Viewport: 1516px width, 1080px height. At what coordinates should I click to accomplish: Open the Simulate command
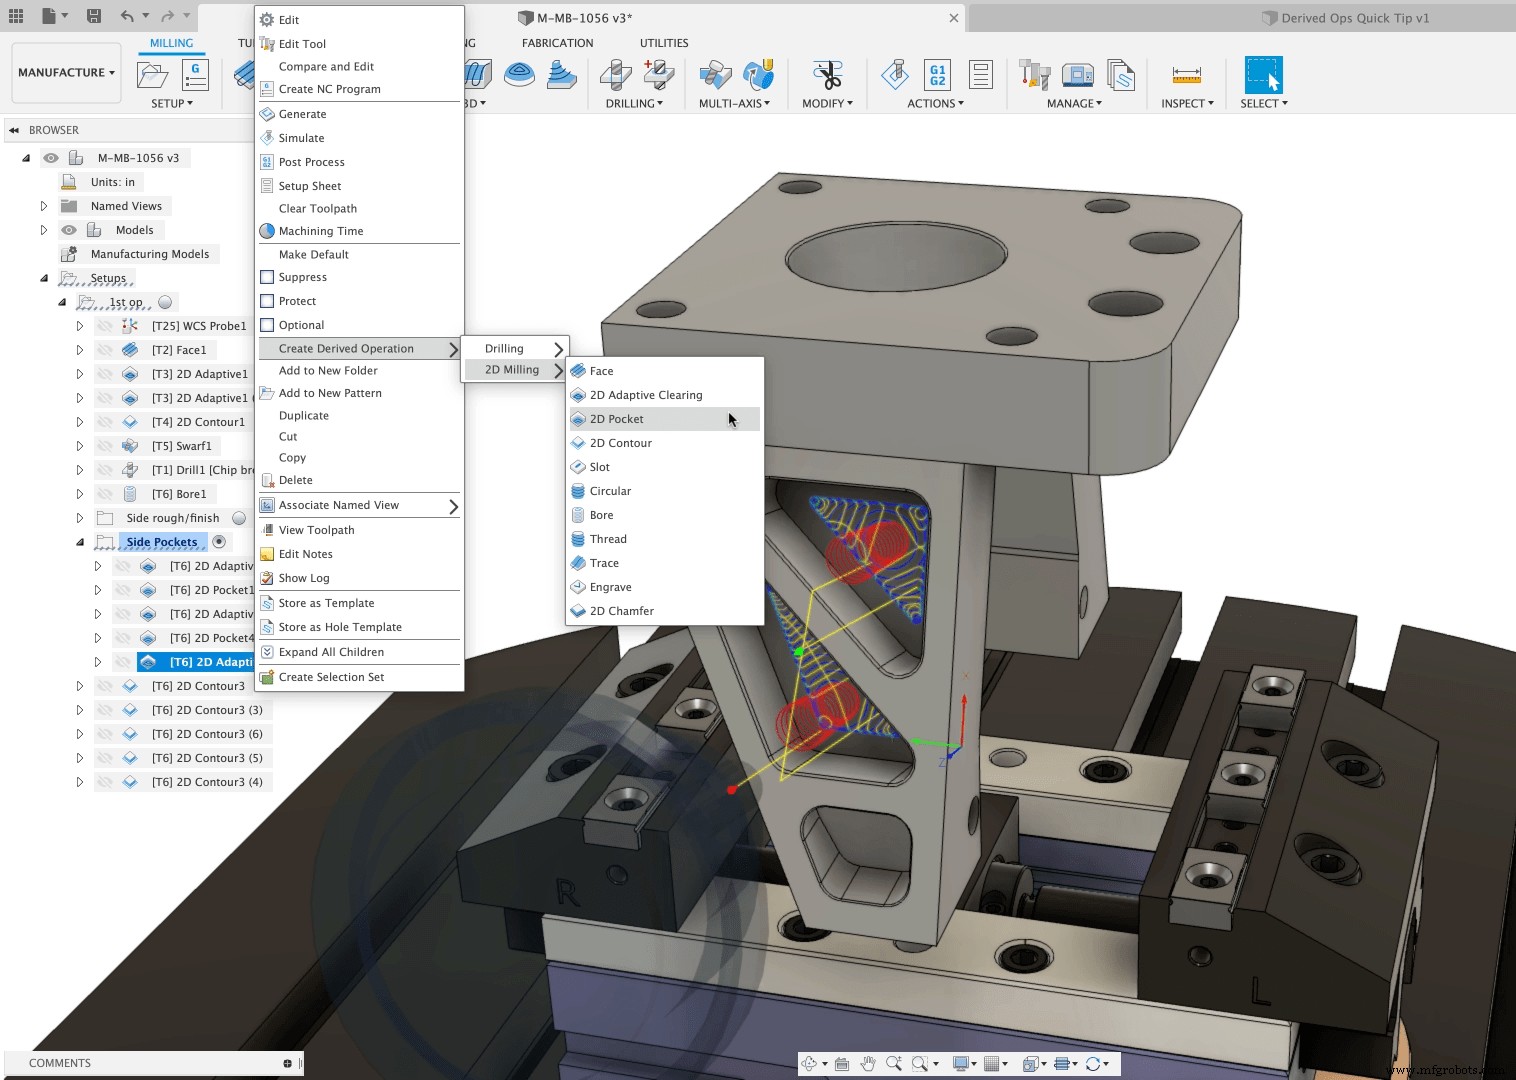[x=300, y=137]
